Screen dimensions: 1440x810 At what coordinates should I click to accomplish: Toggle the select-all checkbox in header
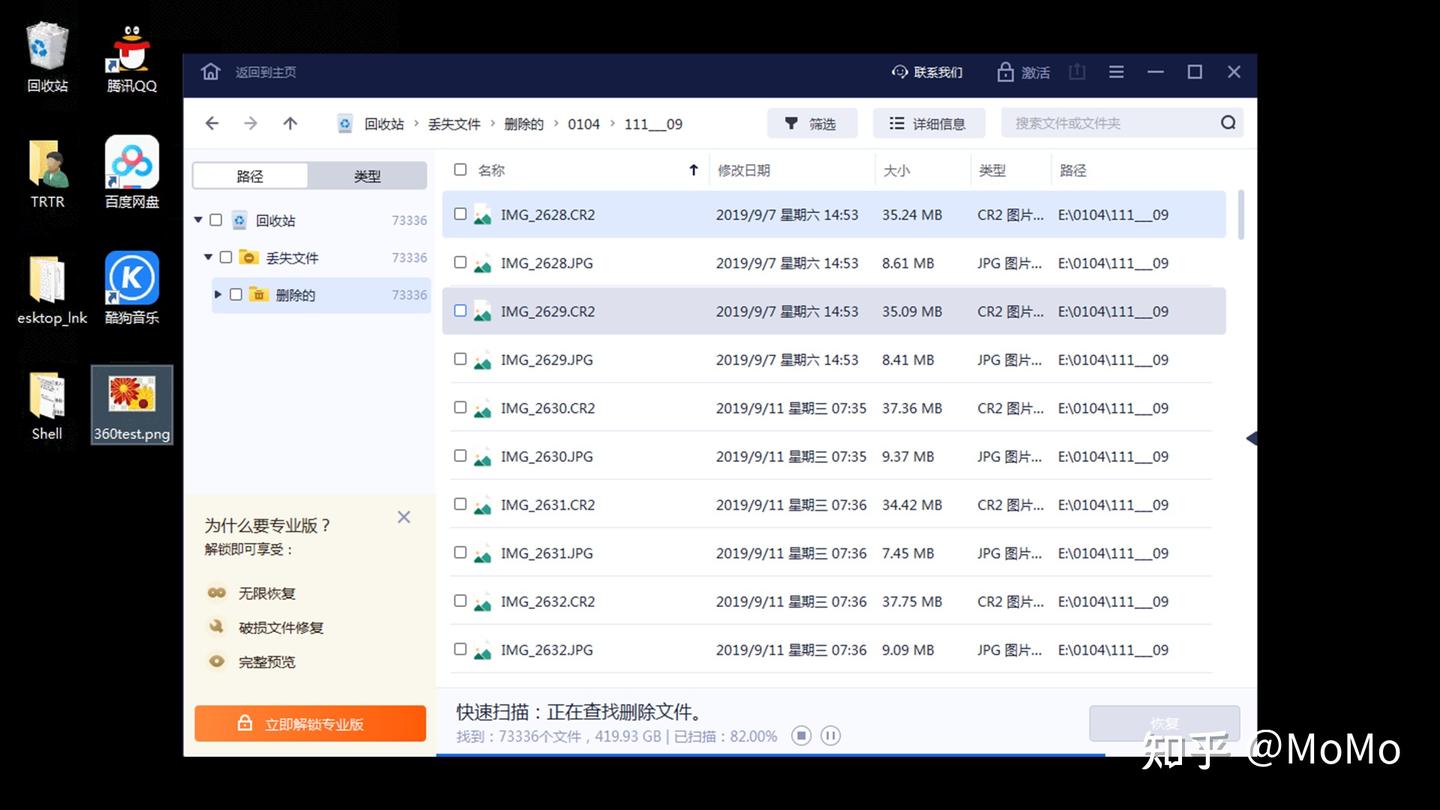pos(460,170)
